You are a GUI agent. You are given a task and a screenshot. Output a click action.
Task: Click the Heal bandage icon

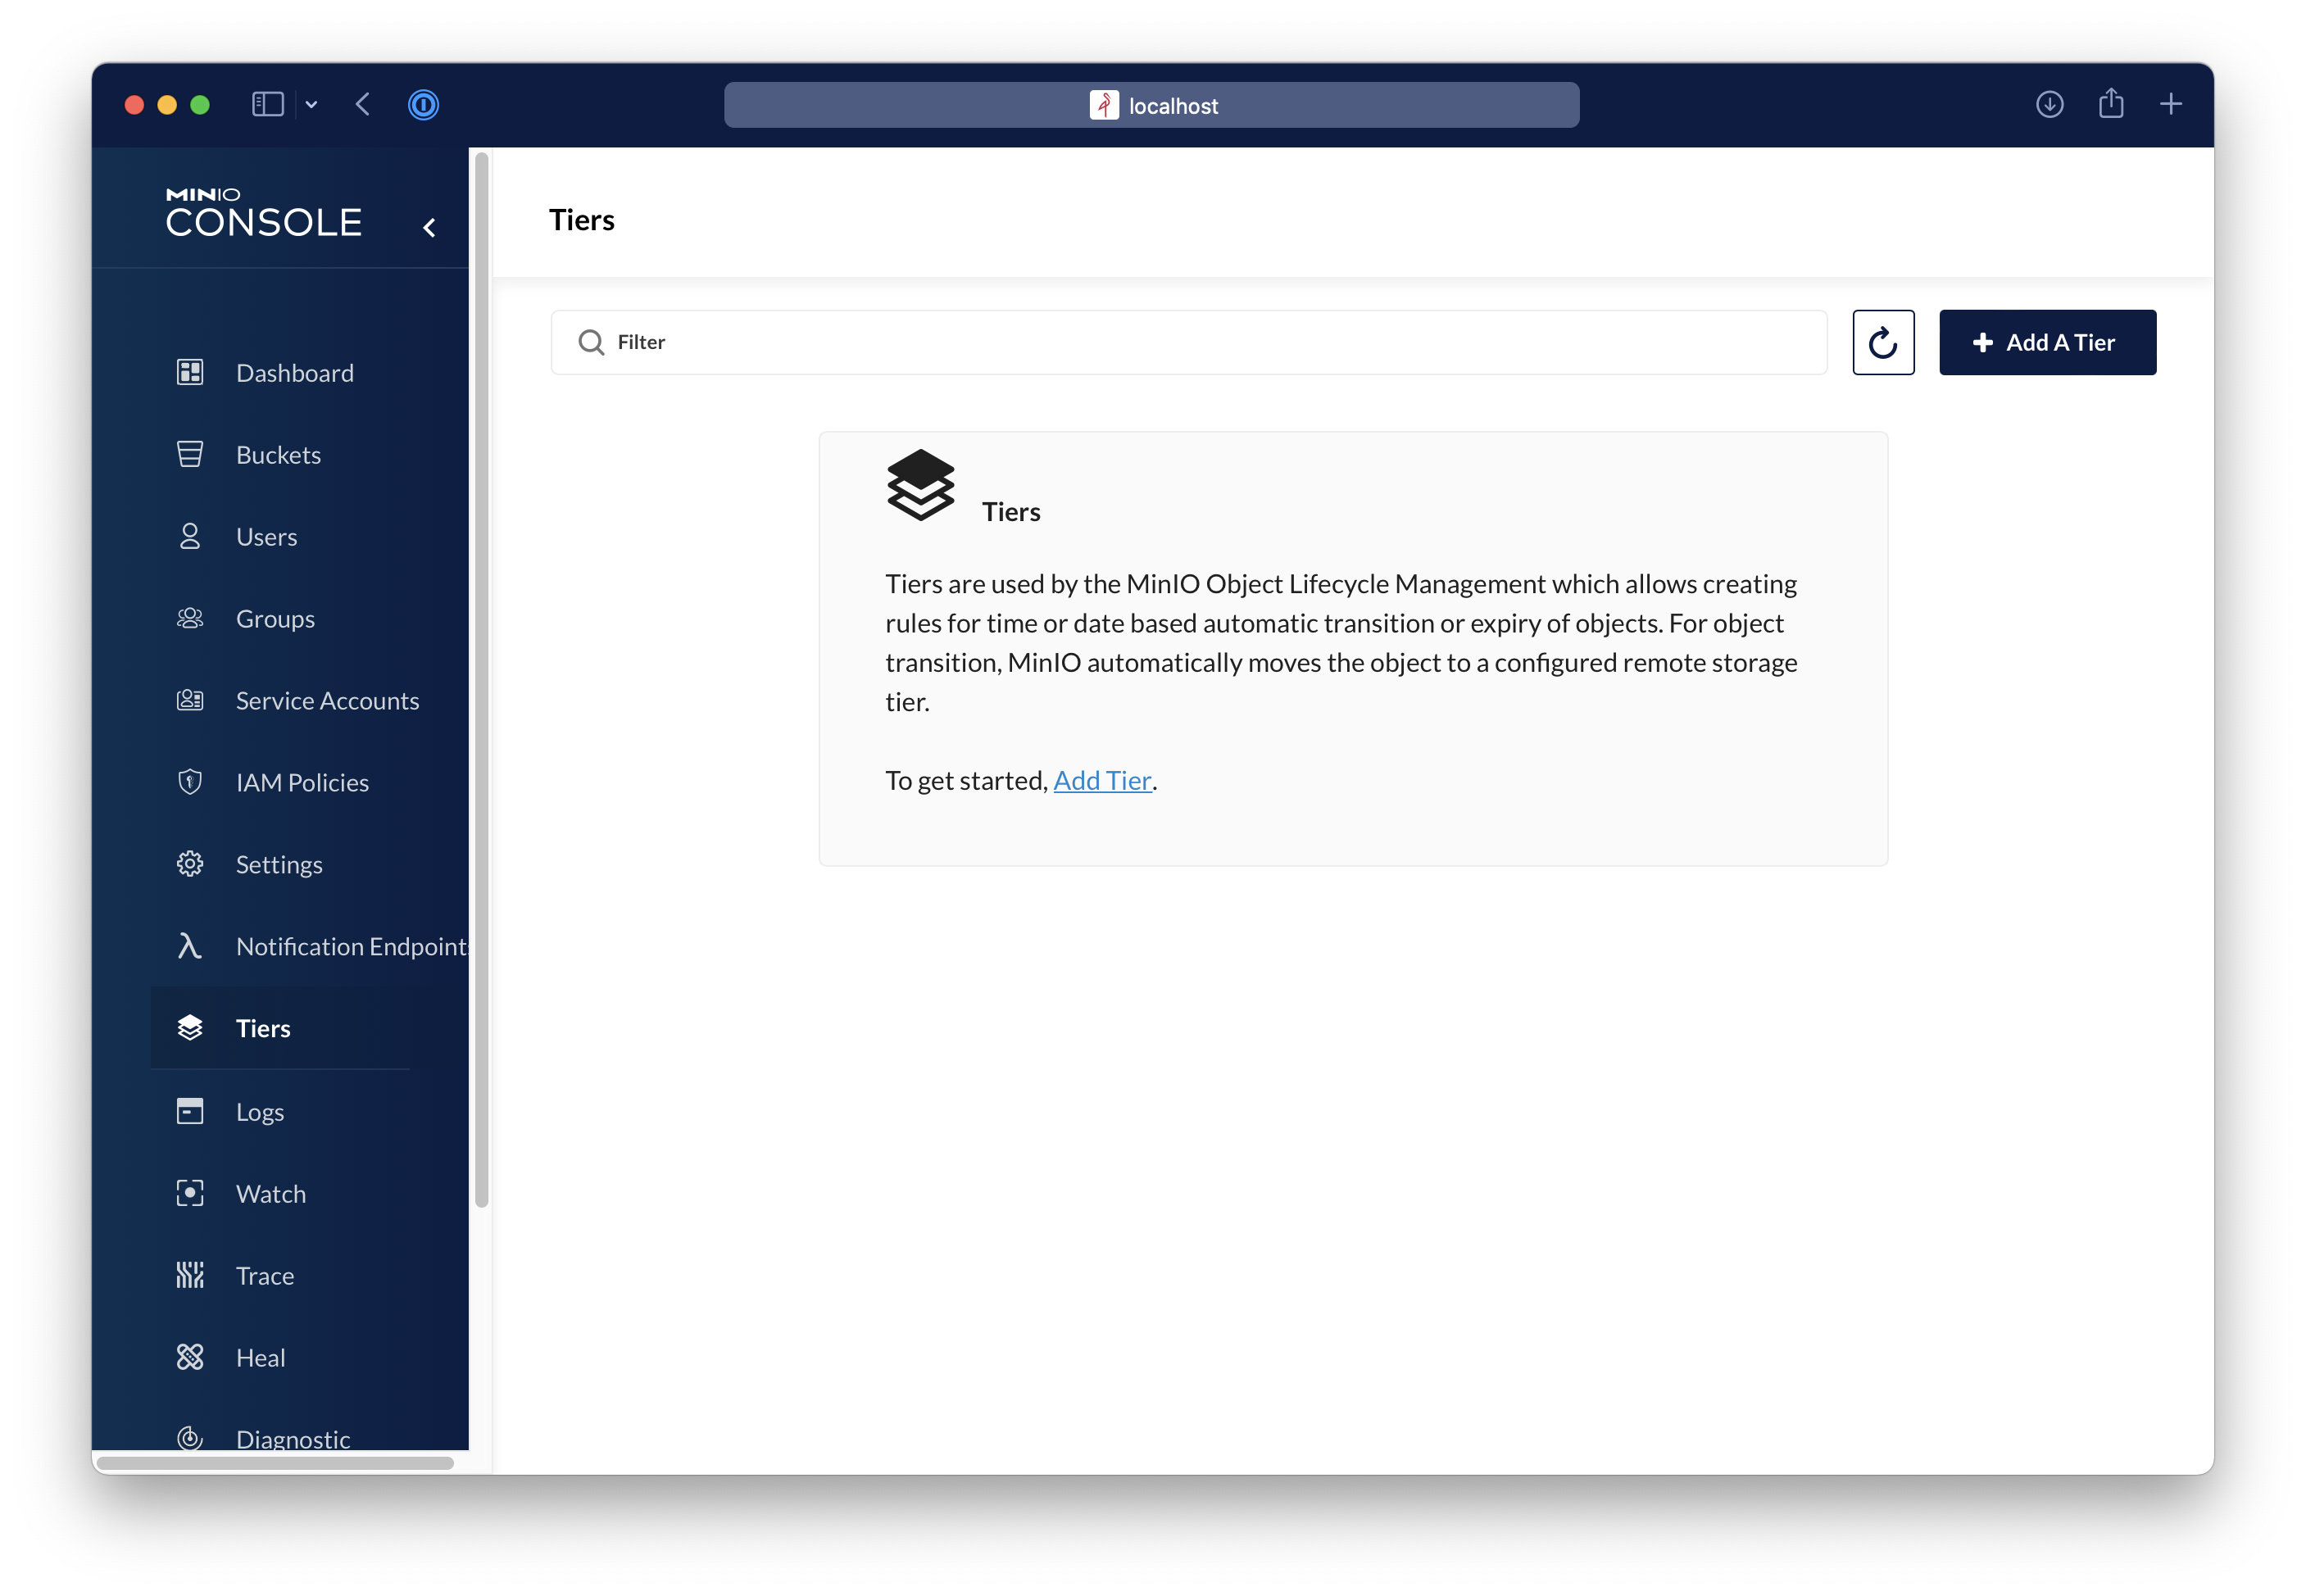click(x=190, y=1357)
